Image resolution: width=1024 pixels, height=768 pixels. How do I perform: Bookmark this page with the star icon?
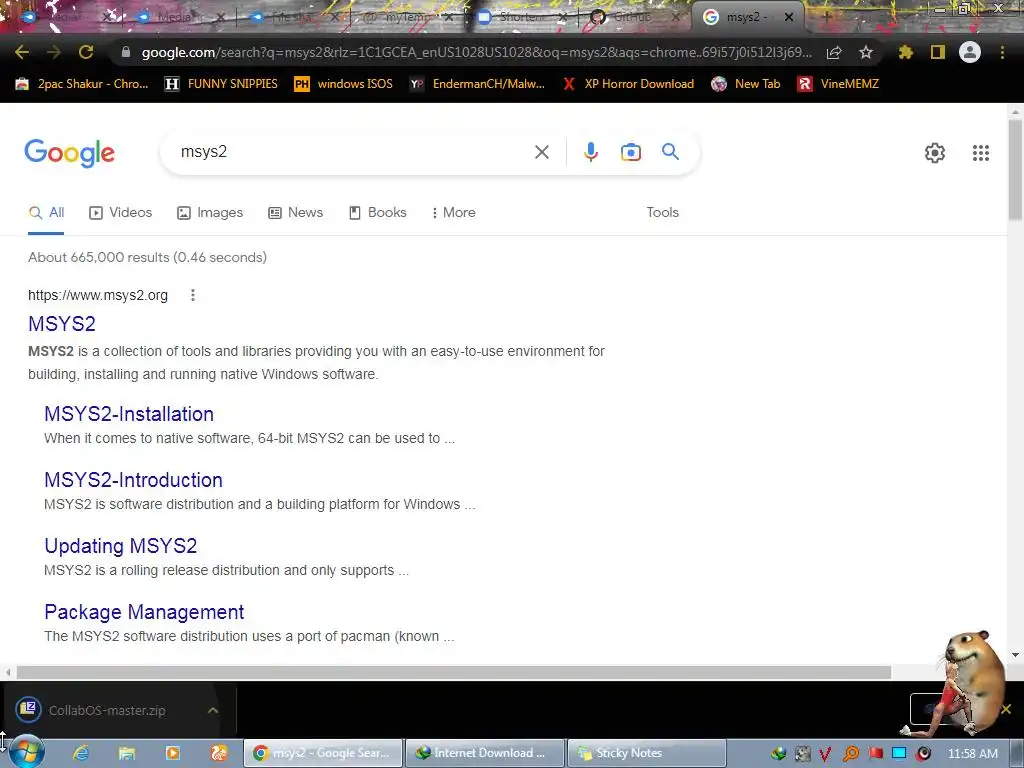[x=866, y=52]
